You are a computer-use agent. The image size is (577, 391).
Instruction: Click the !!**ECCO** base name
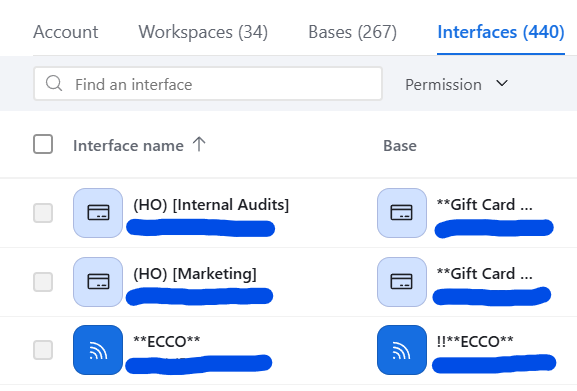click(475, 342)
